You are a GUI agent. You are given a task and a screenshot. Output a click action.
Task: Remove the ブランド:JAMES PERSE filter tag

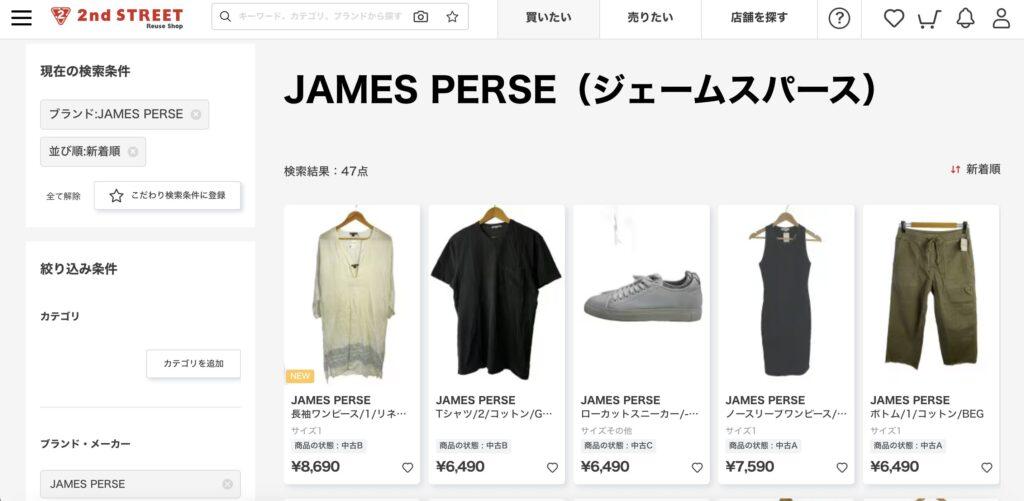tap(196, 114)
